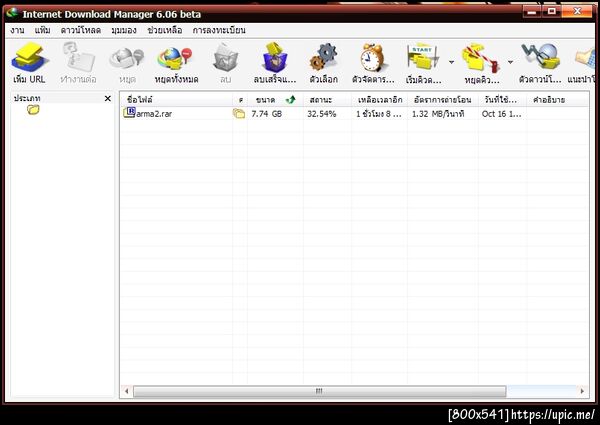Click the 32.54% status cell
Screen dimensions: 600x425
pos(321,114)
